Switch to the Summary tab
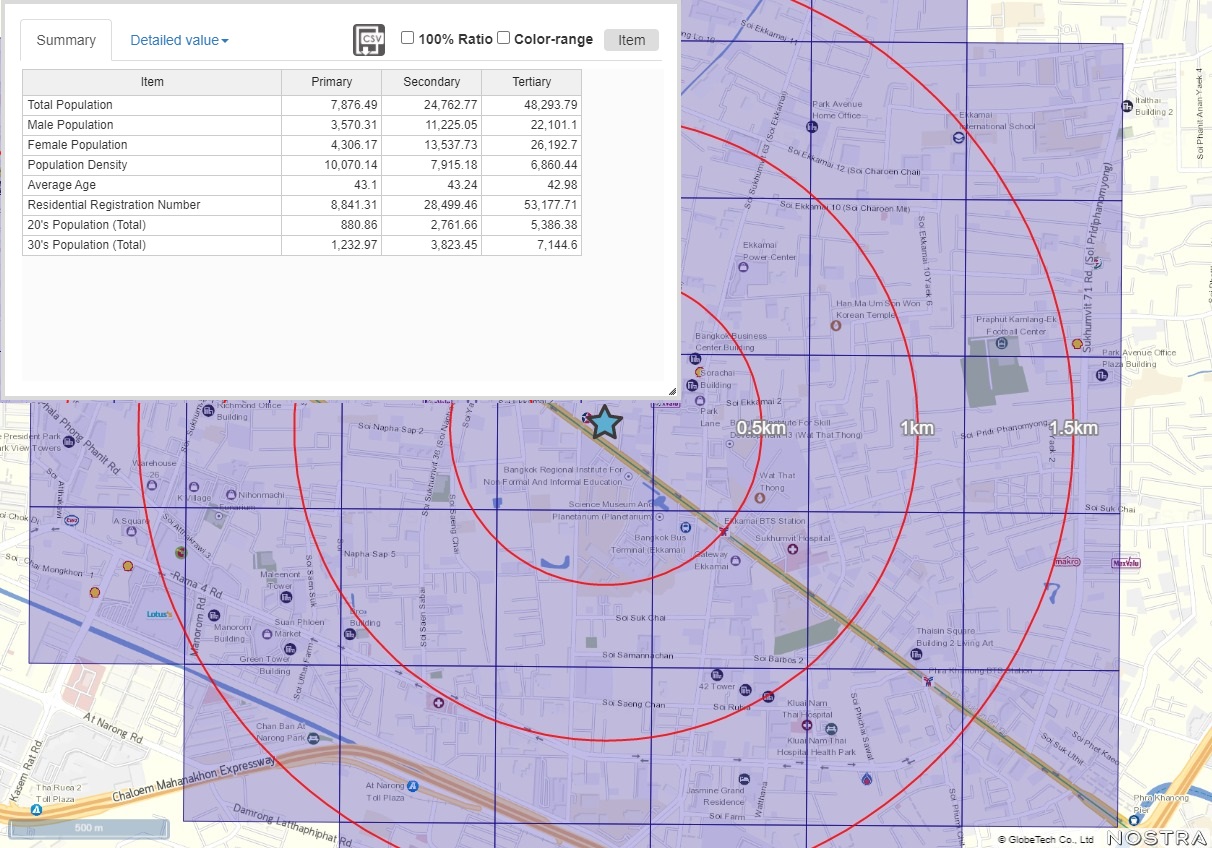Viewport: 1212px width, 848px height. click(66, 40)
